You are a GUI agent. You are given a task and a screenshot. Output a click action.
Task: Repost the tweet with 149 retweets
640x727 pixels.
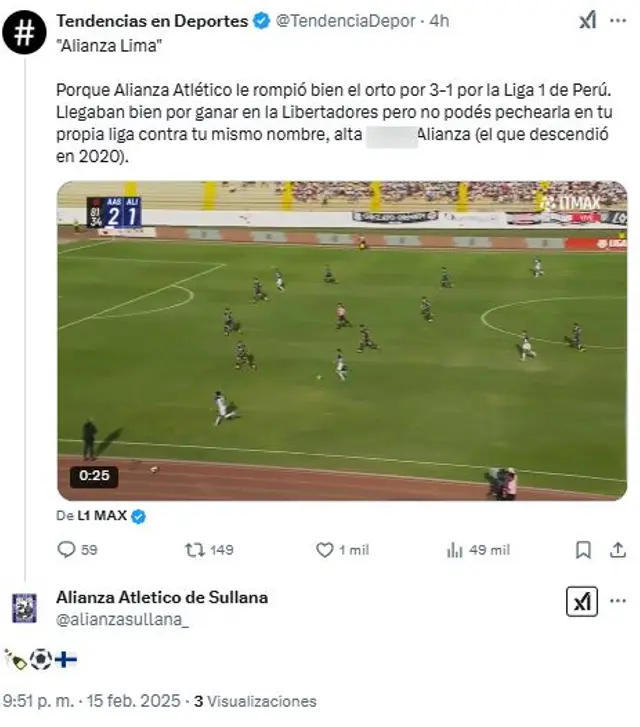pyautogui.click(x=195, y=550)
